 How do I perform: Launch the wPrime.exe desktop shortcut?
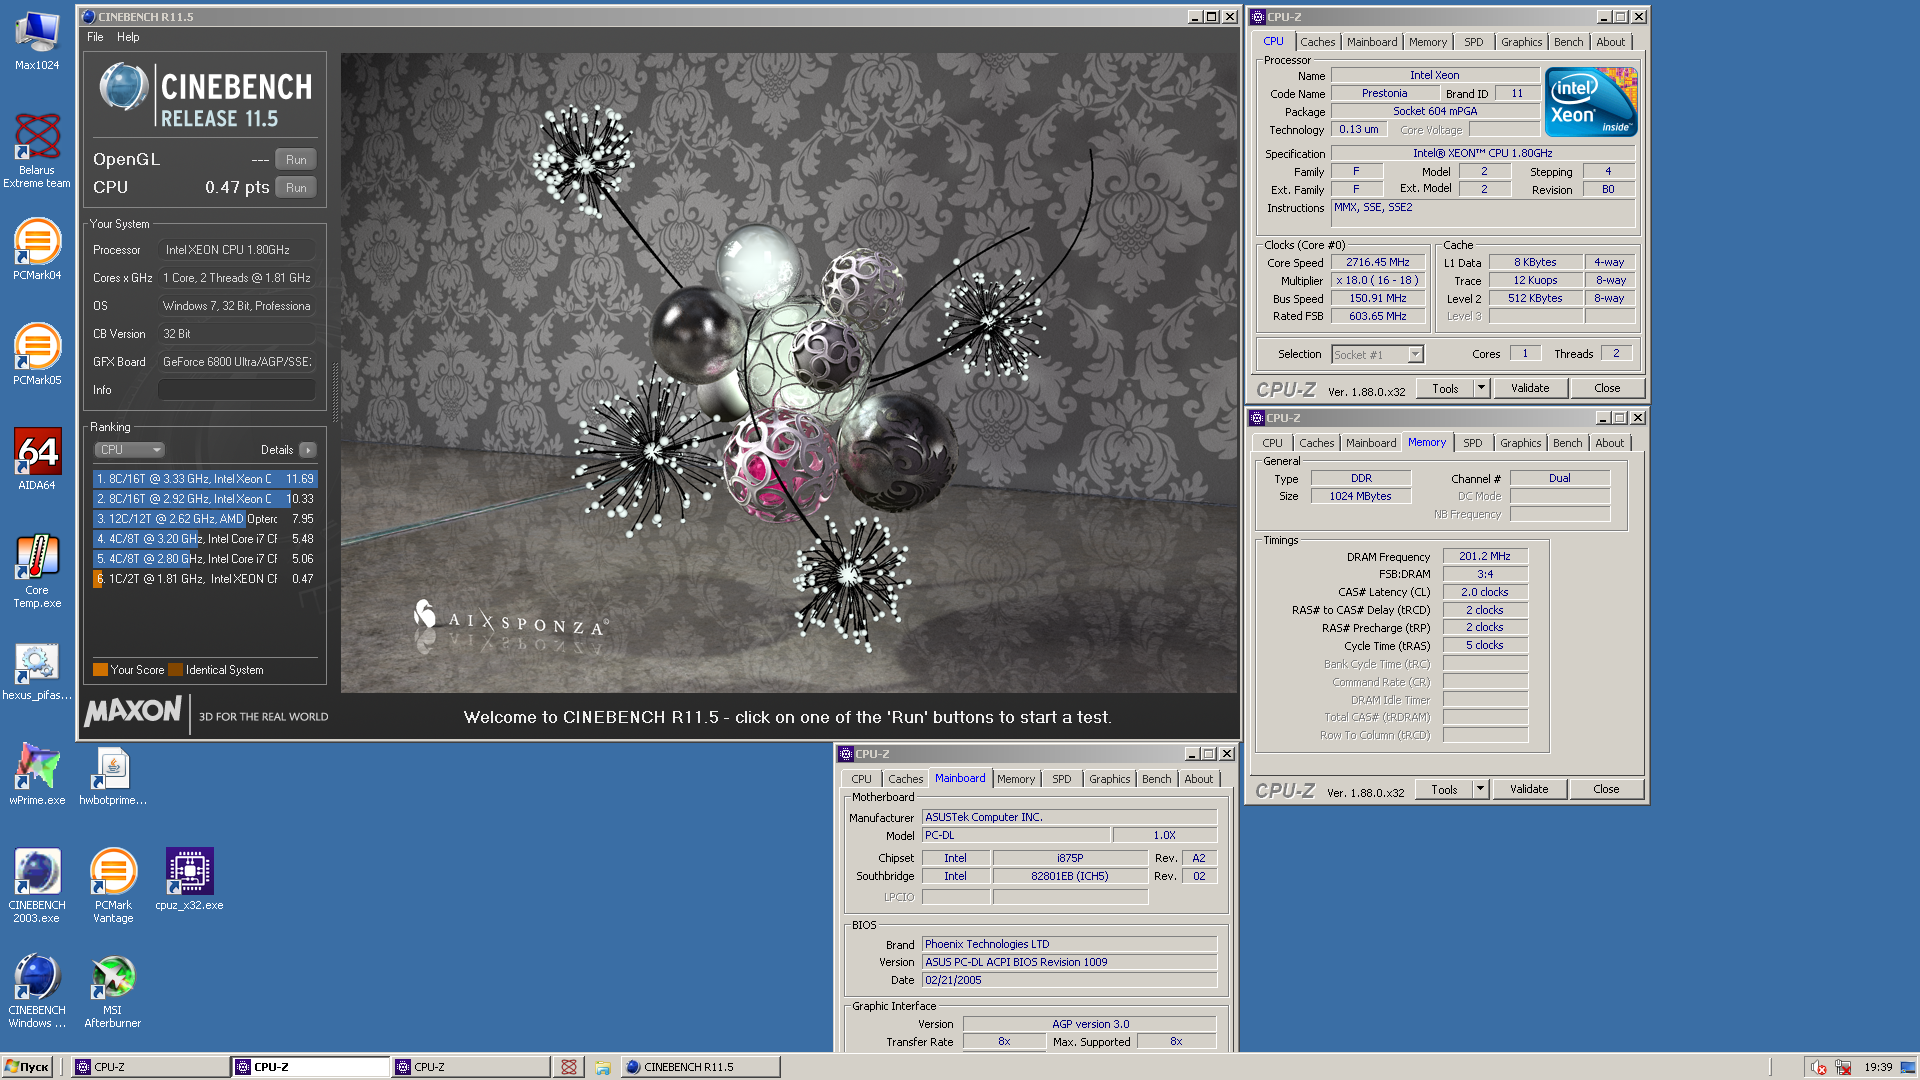coord(37,775)
